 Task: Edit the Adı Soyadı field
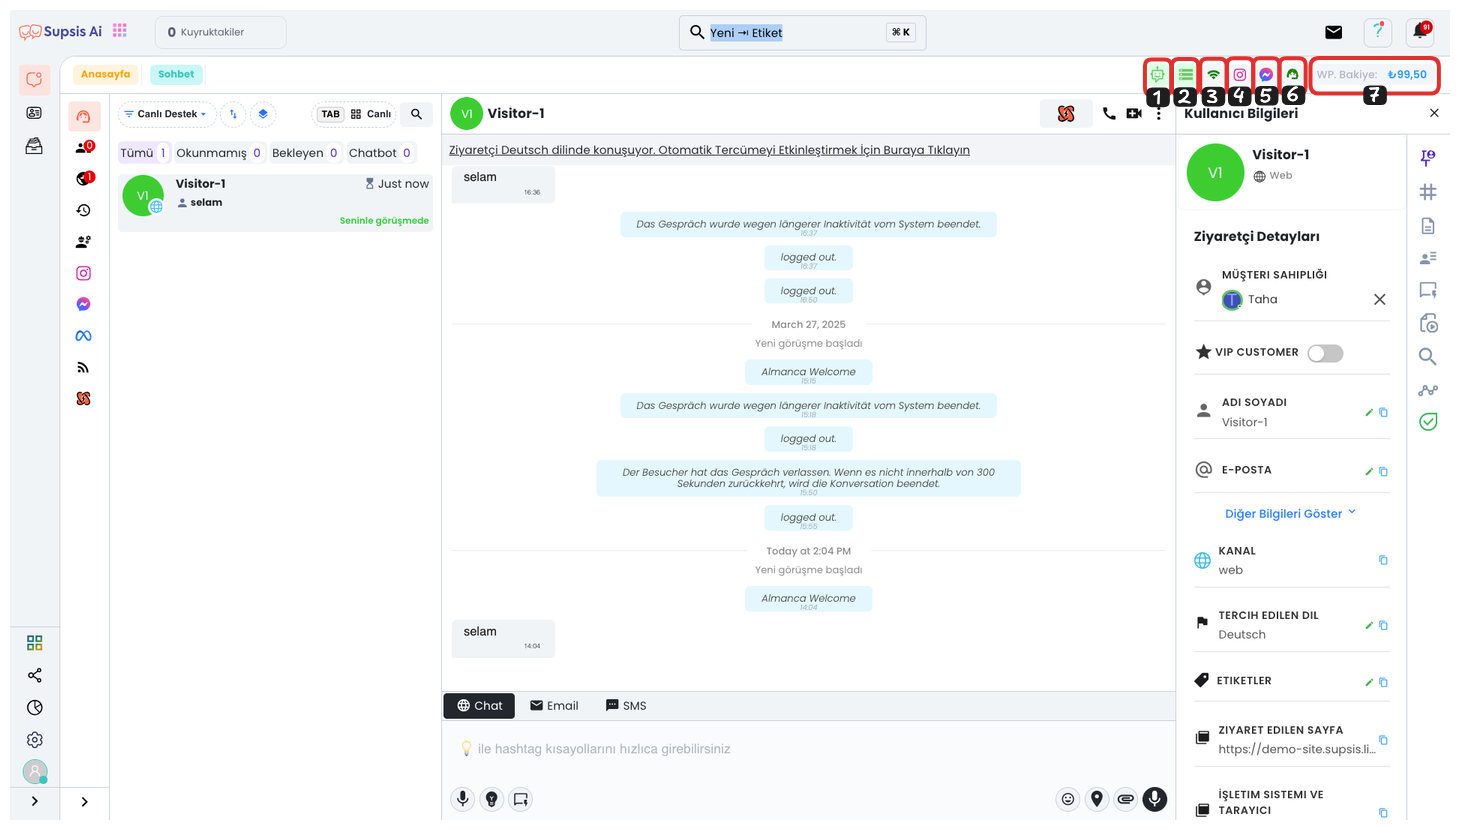1369,412
